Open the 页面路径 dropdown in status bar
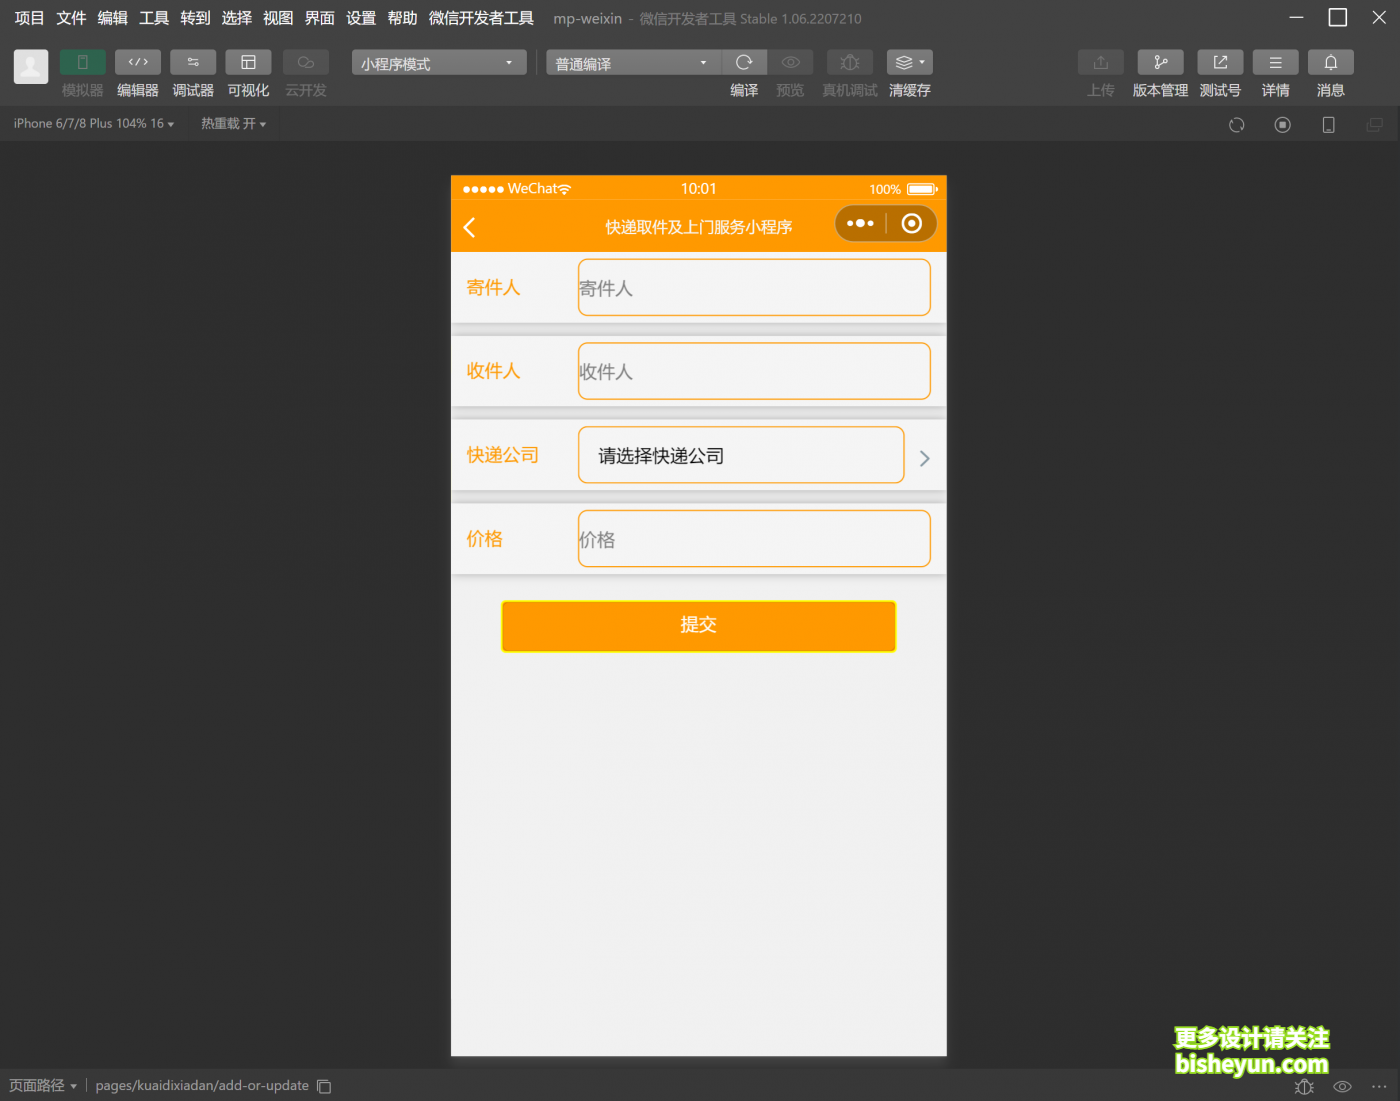This screenshot has height=1101, width=1400. (43, 1086)
